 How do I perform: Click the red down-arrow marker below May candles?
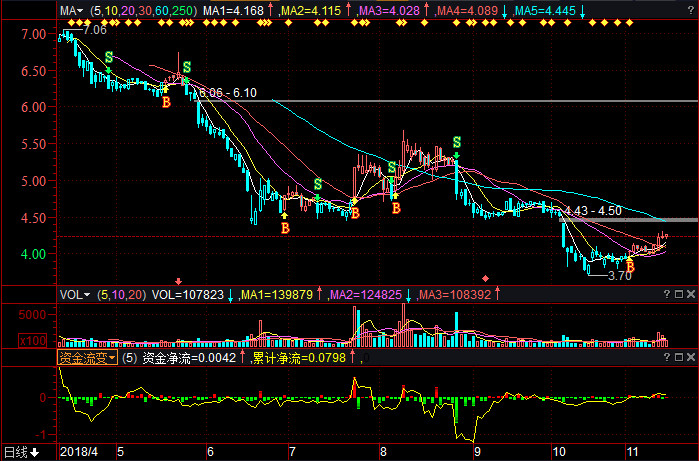click(179, 280)
